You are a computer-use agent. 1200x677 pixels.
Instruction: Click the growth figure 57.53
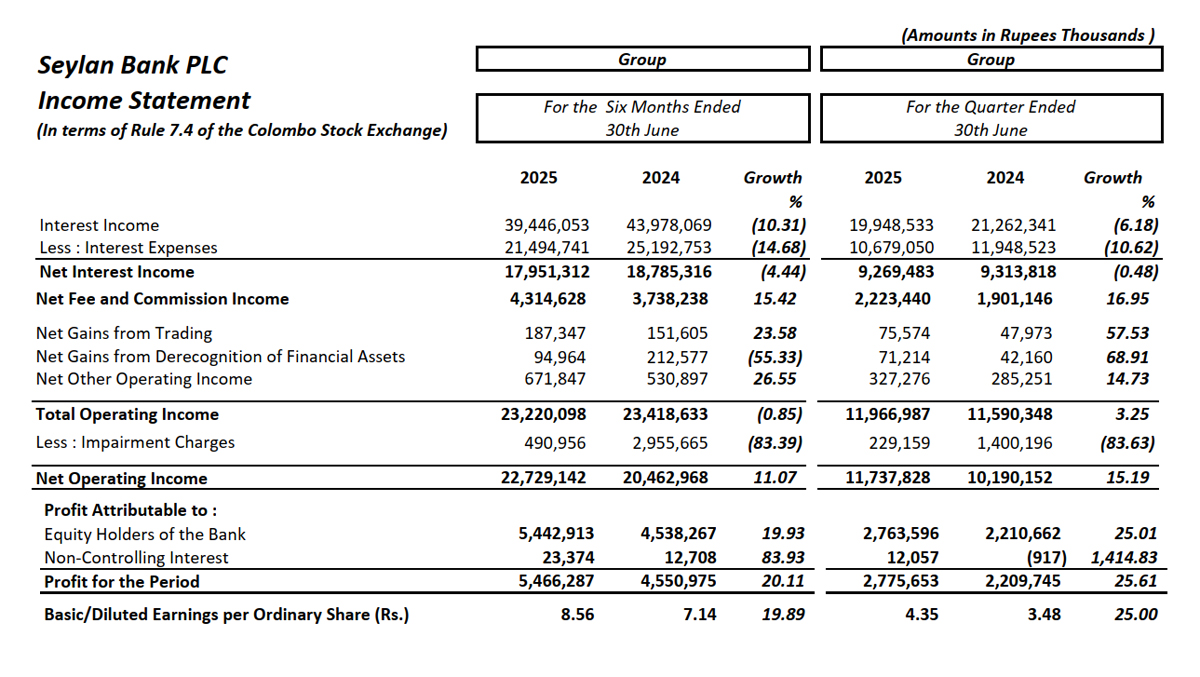(1127, 333)
